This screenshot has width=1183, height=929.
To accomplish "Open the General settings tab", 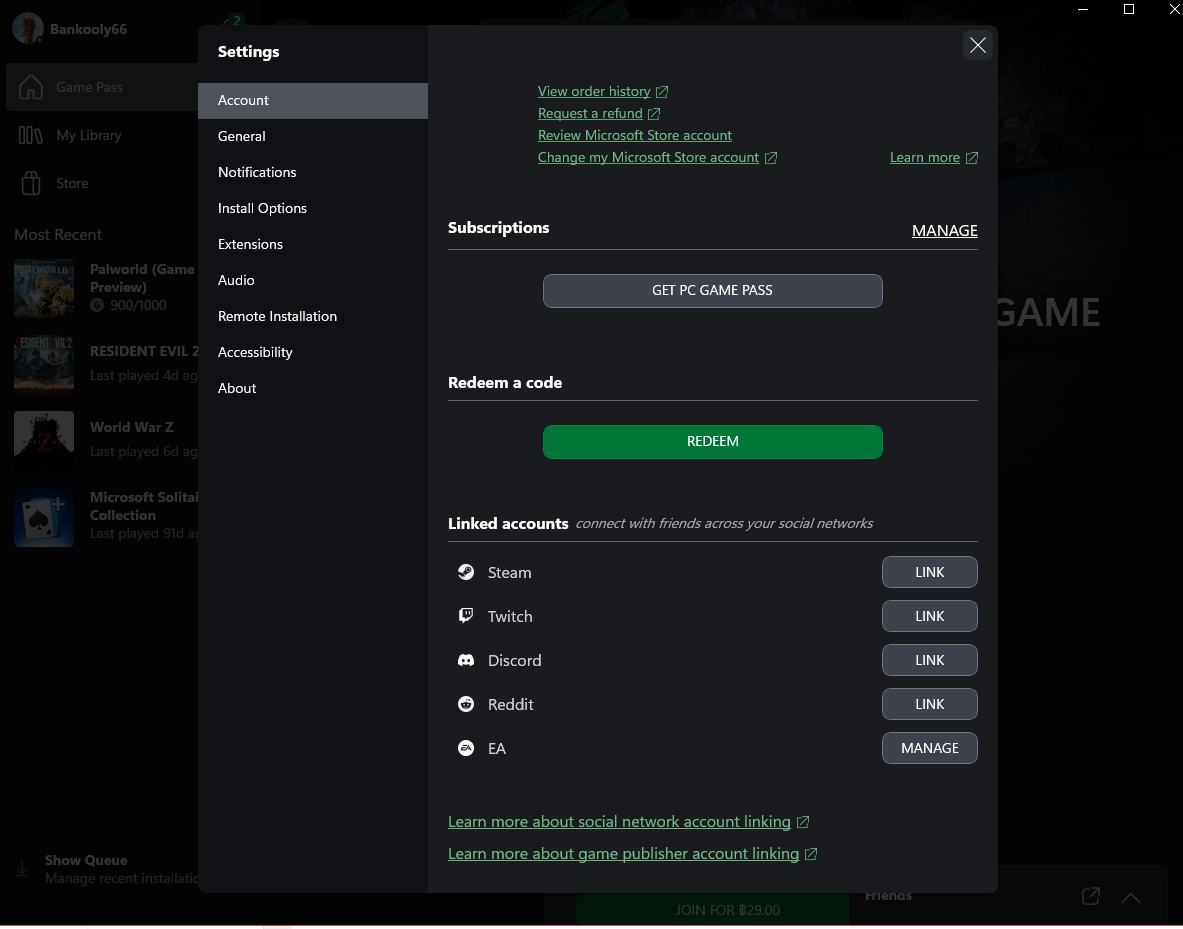I will point(312,137).
